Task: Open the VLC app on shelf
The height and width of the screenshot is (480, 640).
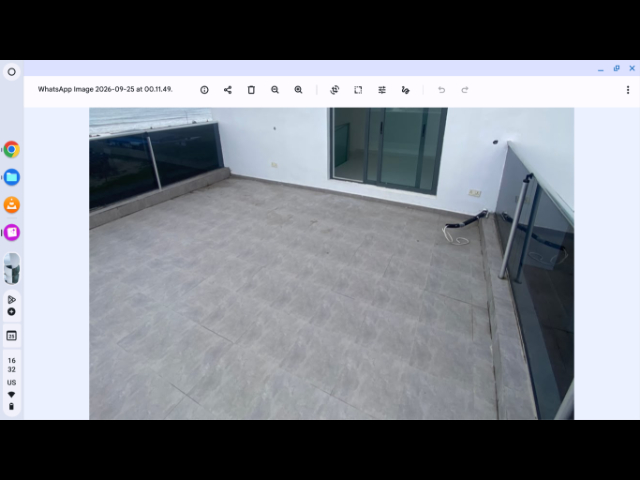Action: [12, 205]
